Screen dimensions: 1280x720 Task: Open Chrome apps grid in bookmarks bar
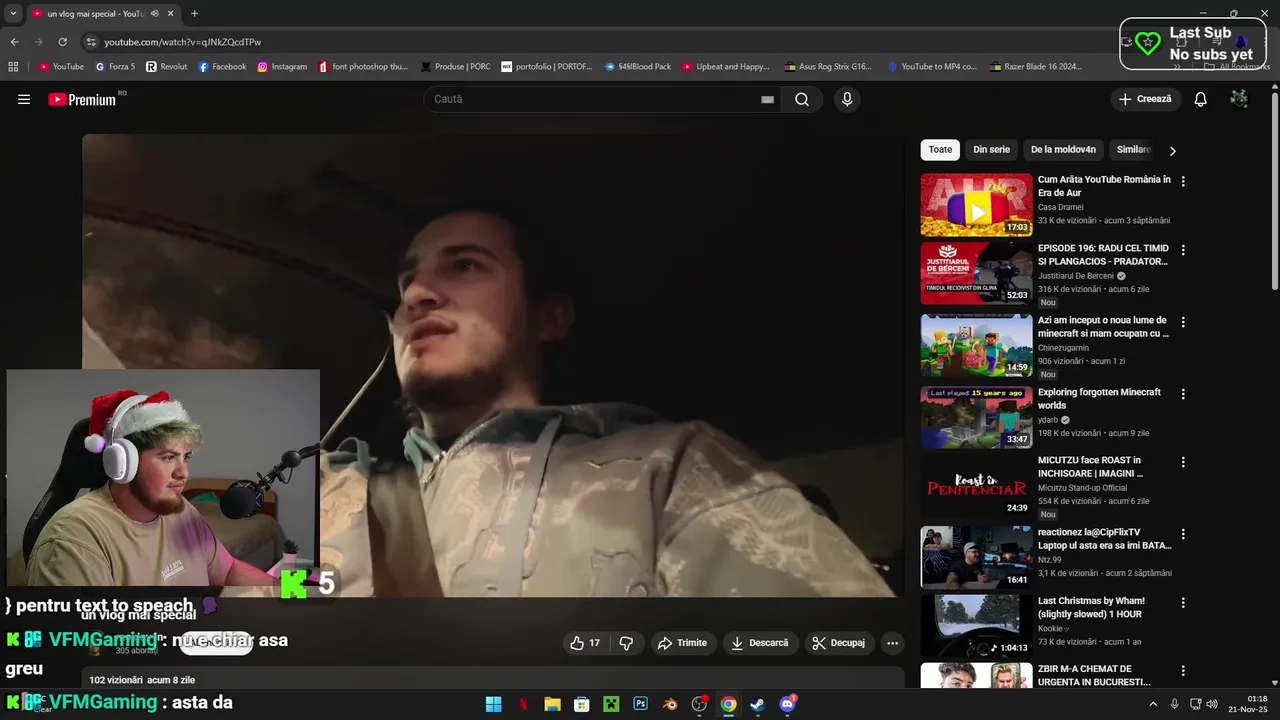(13, 66)
